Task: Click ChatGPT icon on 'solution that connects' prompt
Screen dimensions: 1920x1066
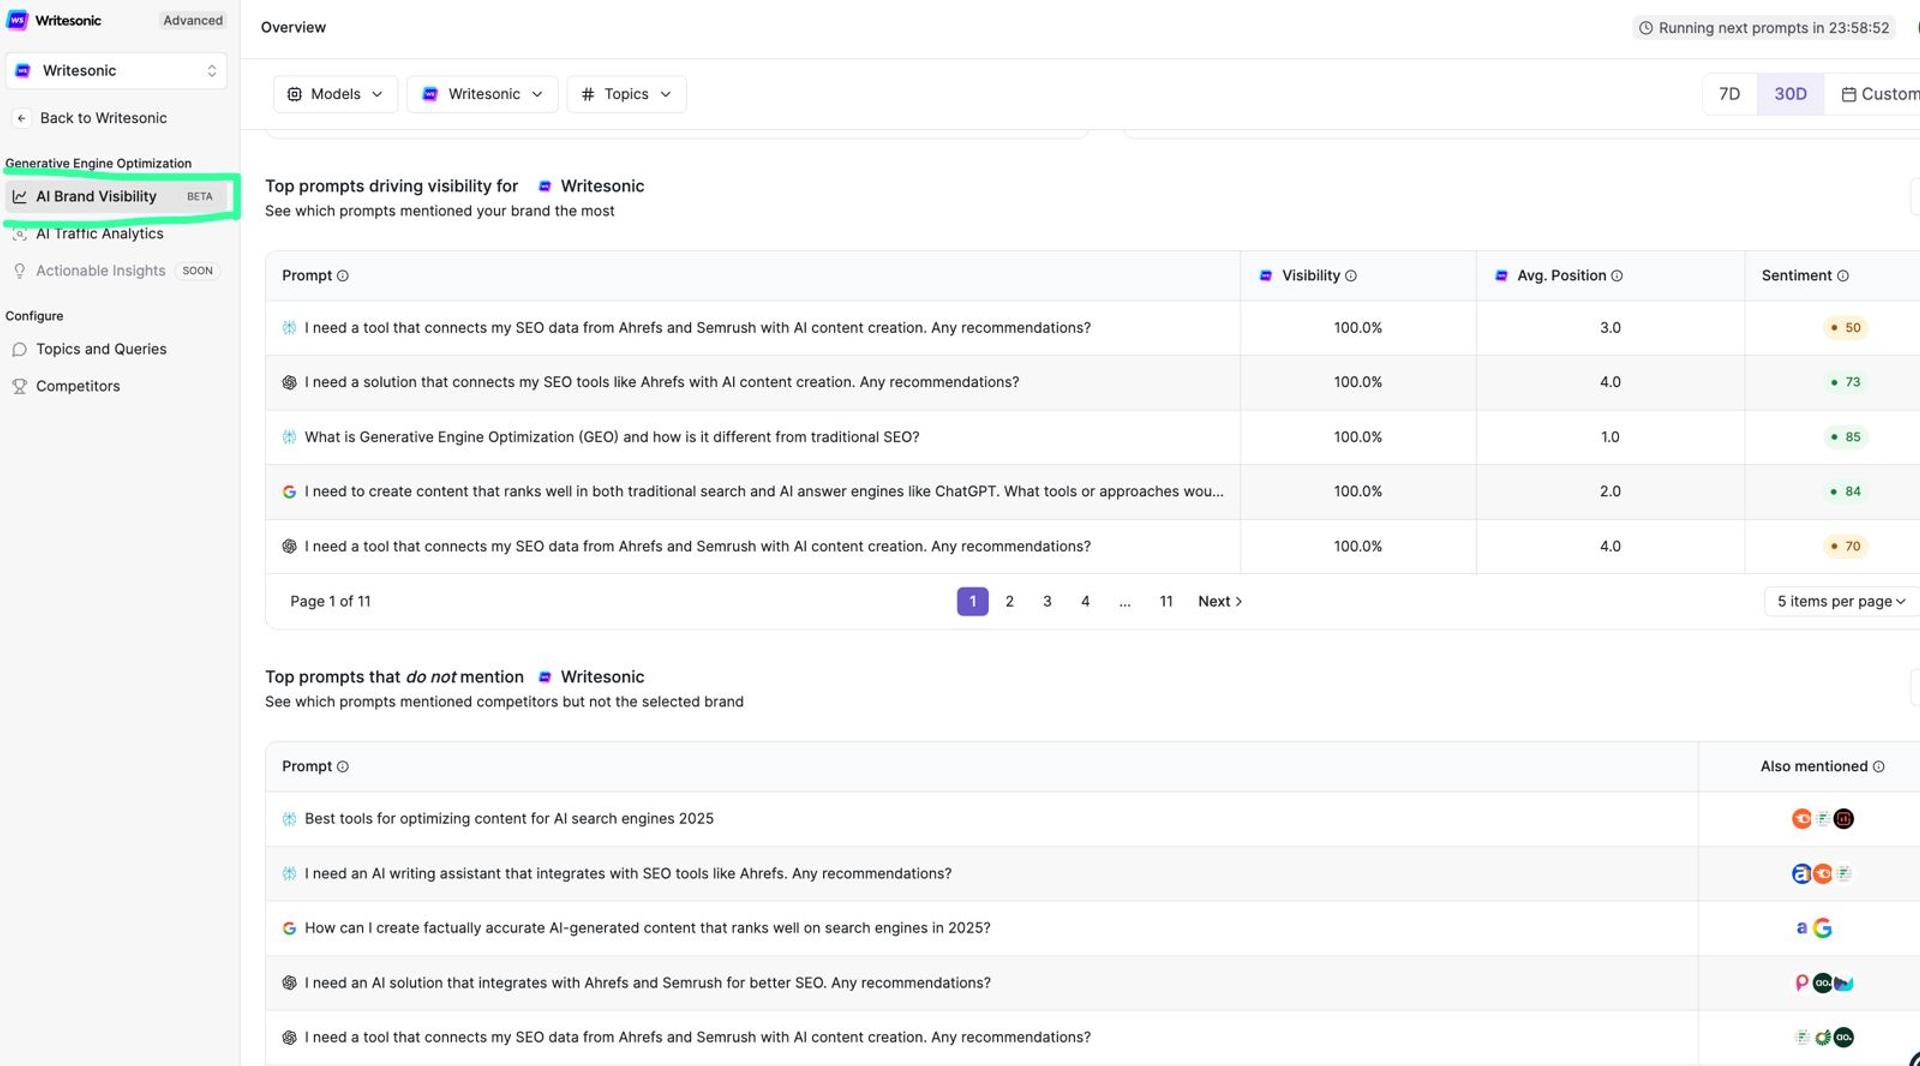Action: tap(289, 382)
